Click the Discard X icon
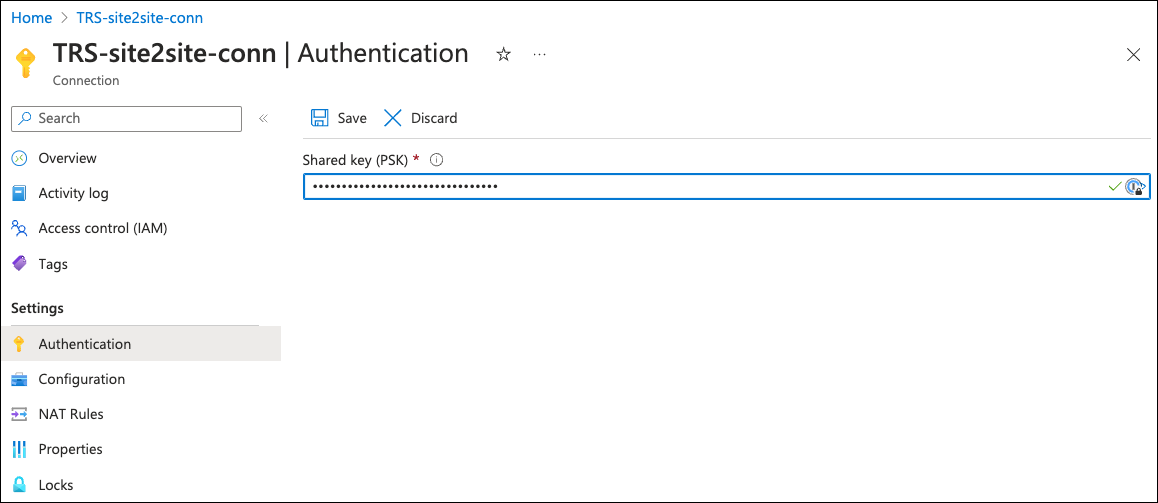Image resolution: width=1158 pixels, height=503 pixels. 393,118
